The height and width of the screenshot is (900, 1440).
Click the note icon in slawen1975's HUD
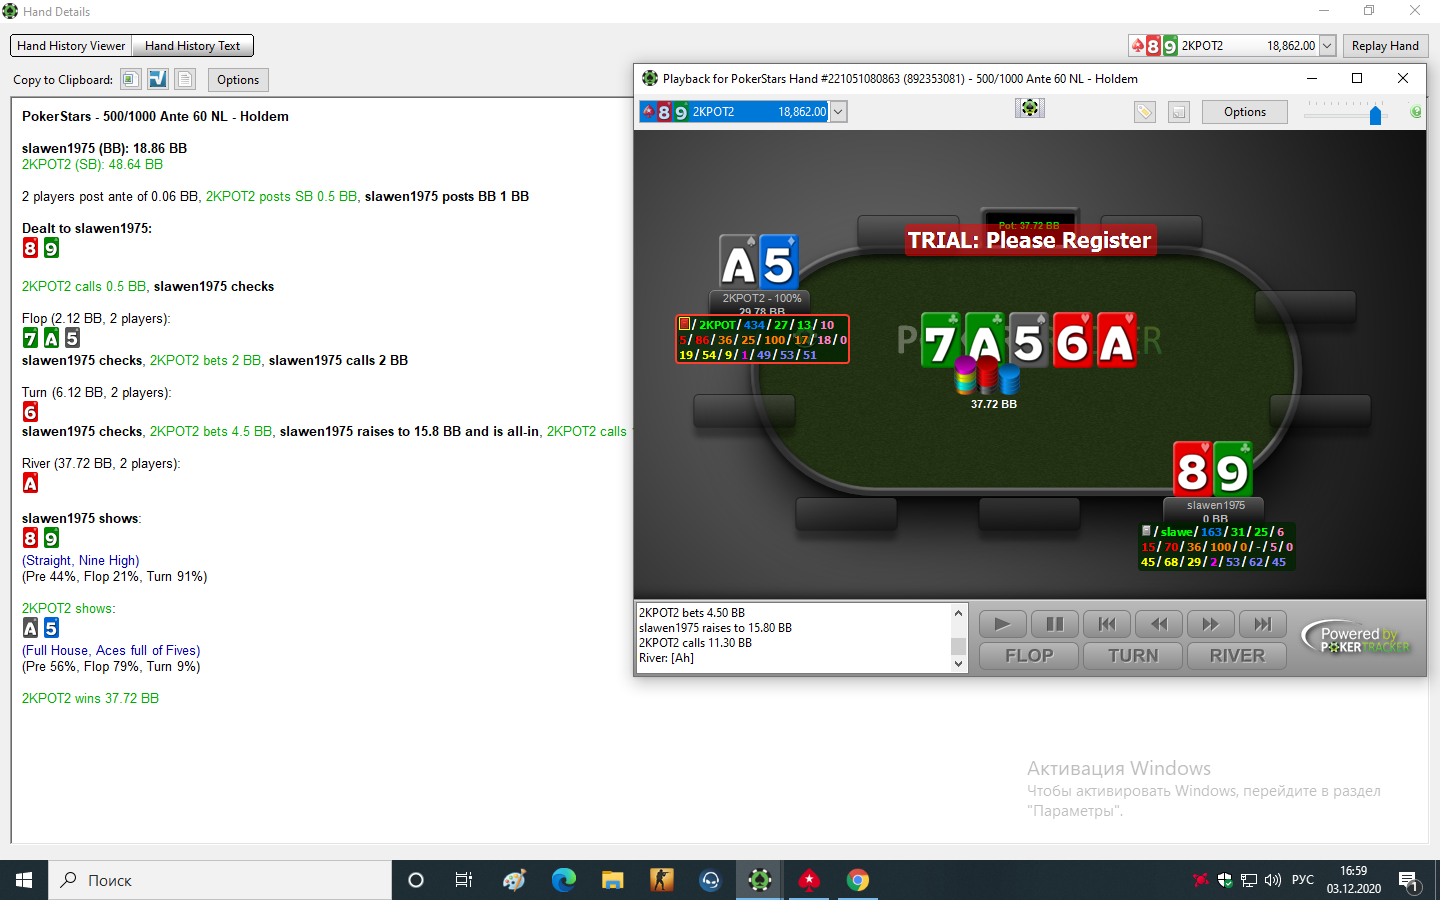(1146, 531)
